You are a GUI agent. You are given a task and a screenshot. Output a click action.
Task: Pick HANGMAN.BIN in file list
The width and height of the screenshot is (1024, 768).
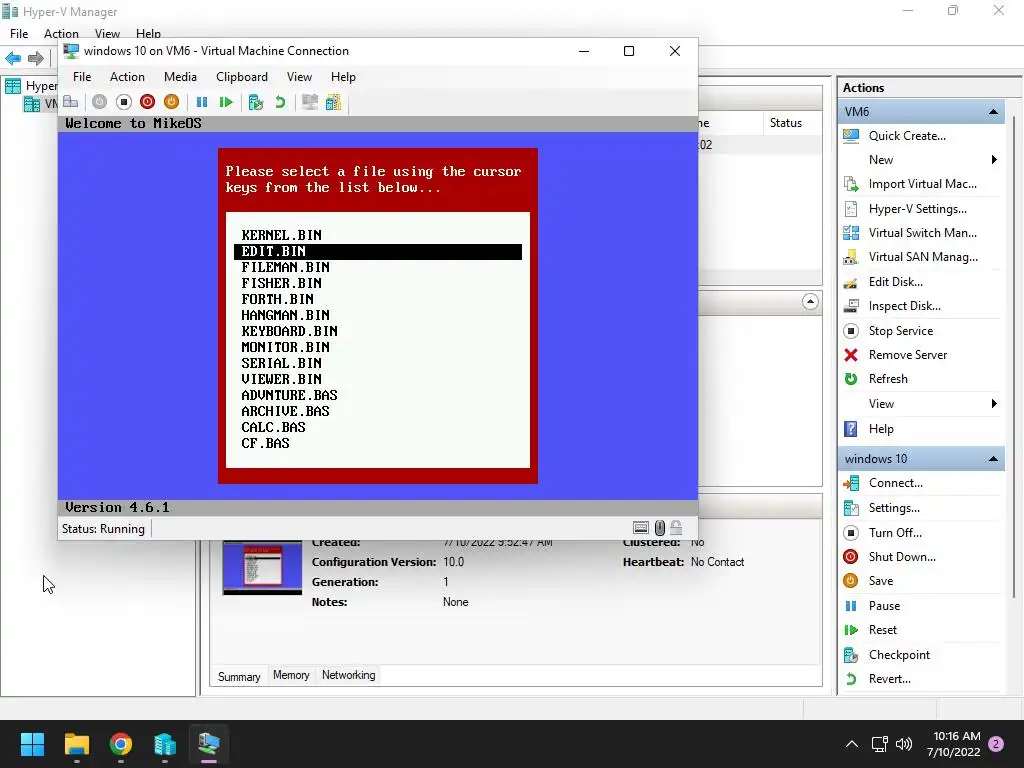tap(285, 315)
